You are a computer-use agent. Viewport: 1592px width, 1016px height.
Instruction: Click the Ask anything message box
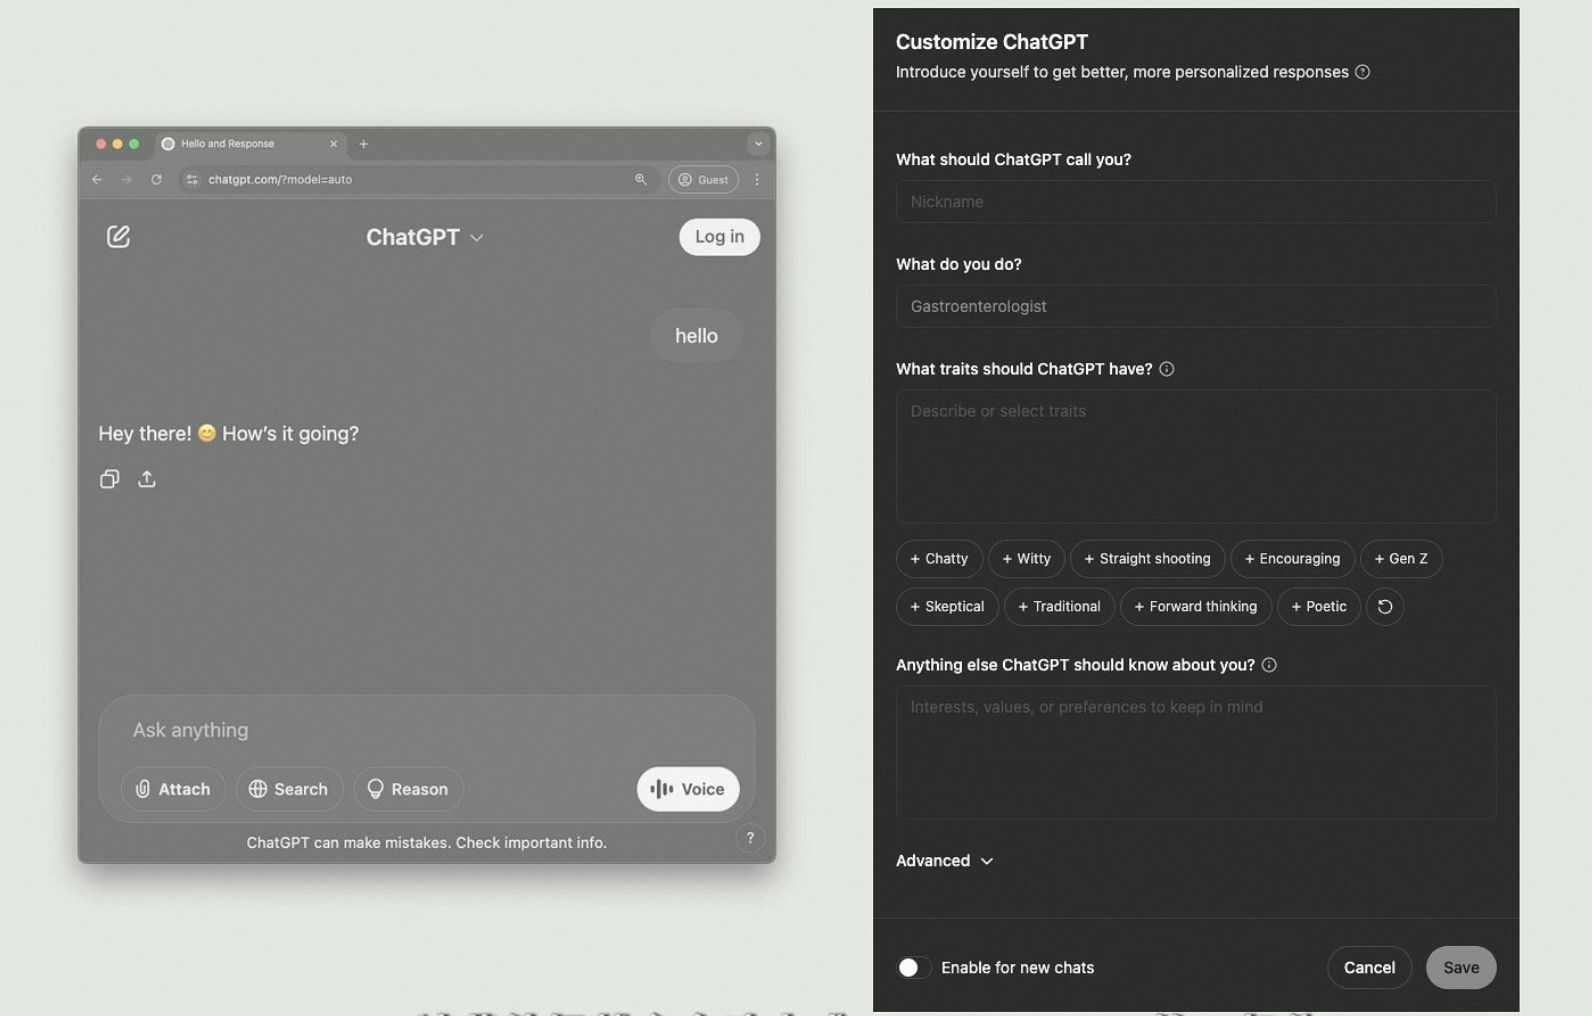point(426,730)
